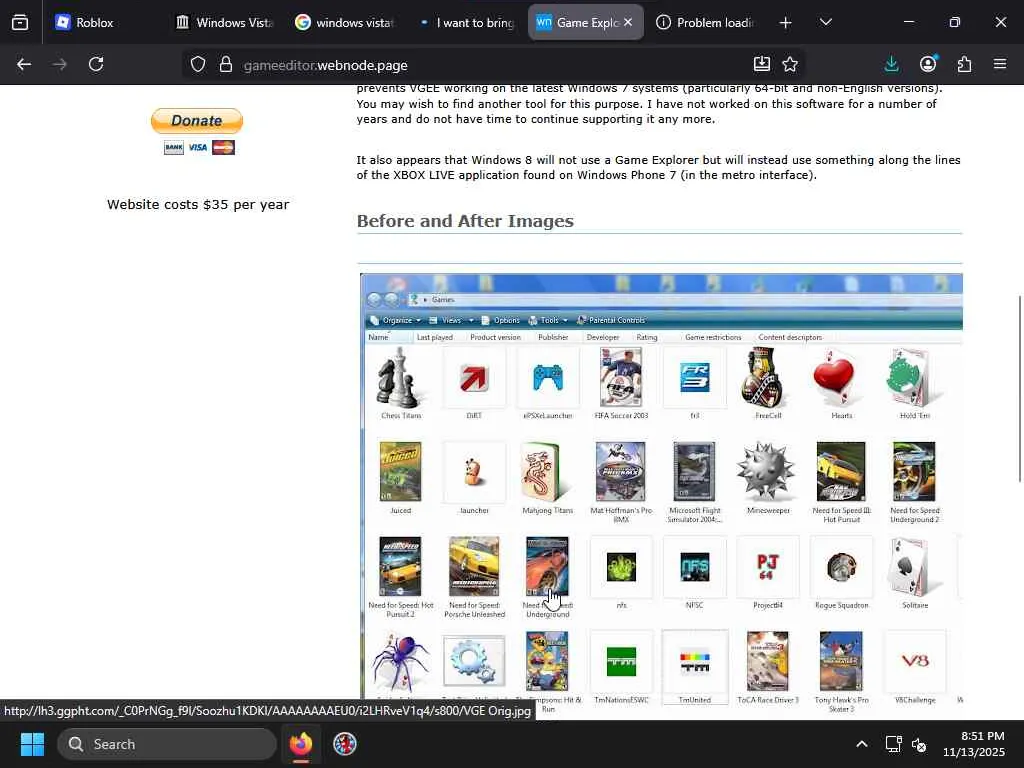
Task: Click 'Website costs $35 per year' text
Action: pos(198,204)
